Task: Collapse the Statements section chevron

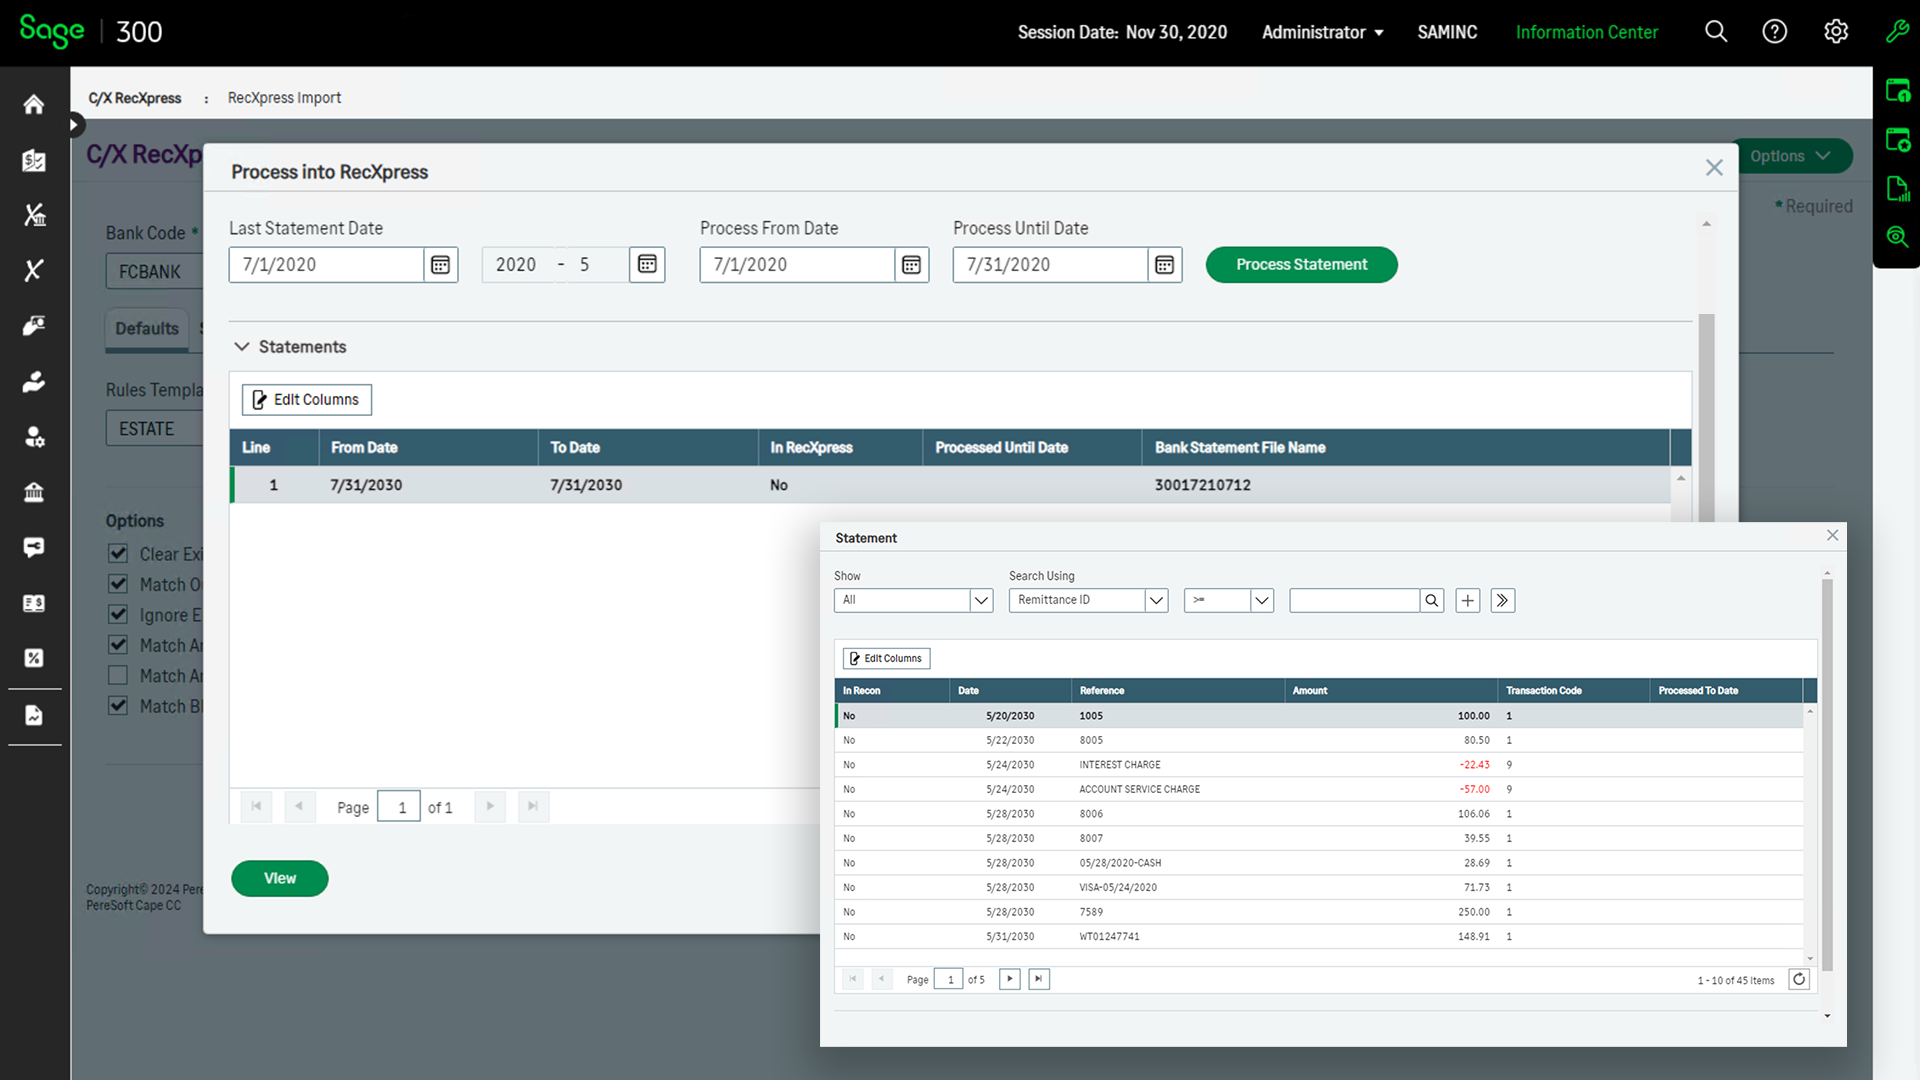Action: [x=241, y=346]
